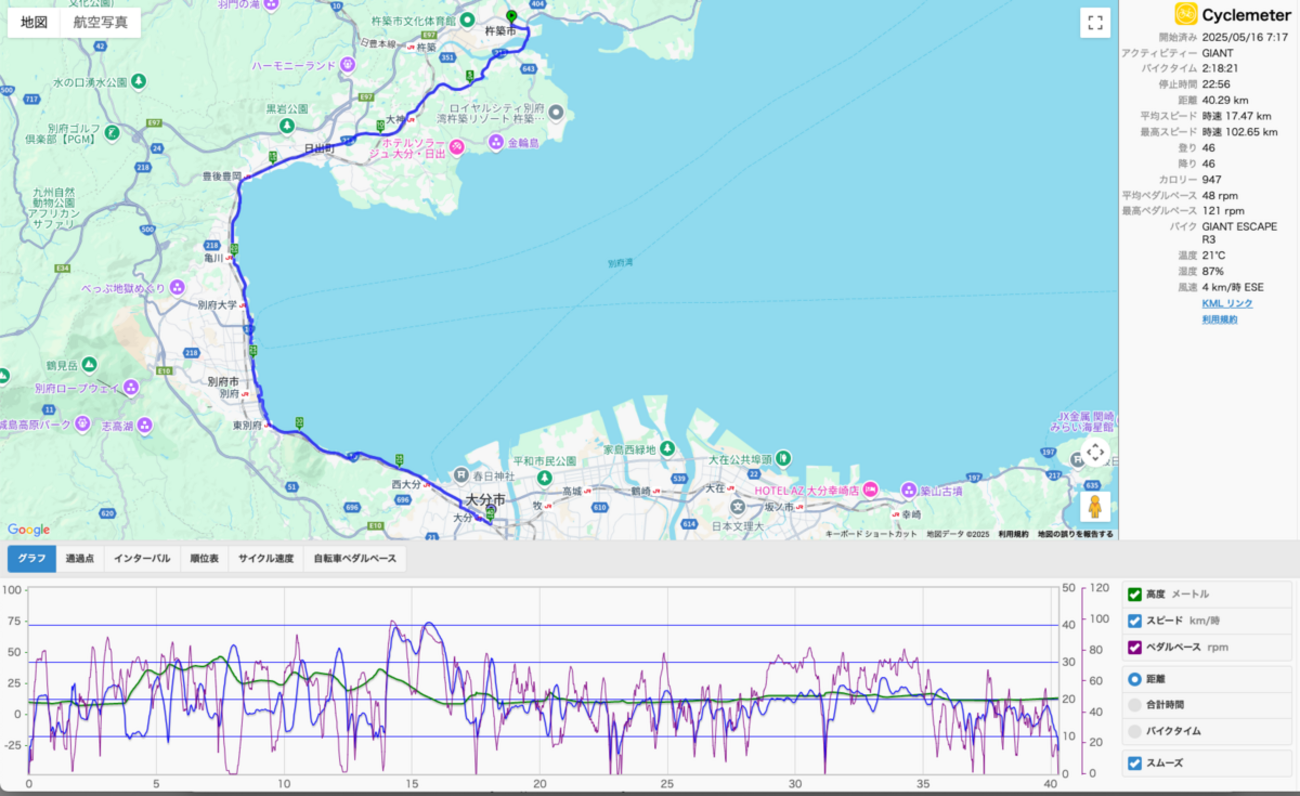
Task: Click the 日出町 town label on map
Action: tap(321, 149)
